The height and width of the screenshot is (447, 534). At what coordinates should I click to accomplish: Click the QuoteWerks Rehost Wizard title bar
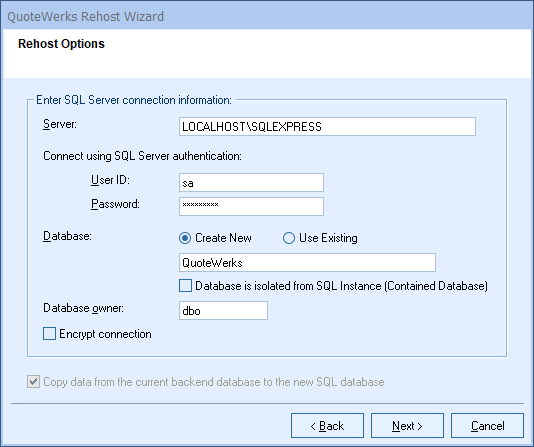click(x=267, y=16)
